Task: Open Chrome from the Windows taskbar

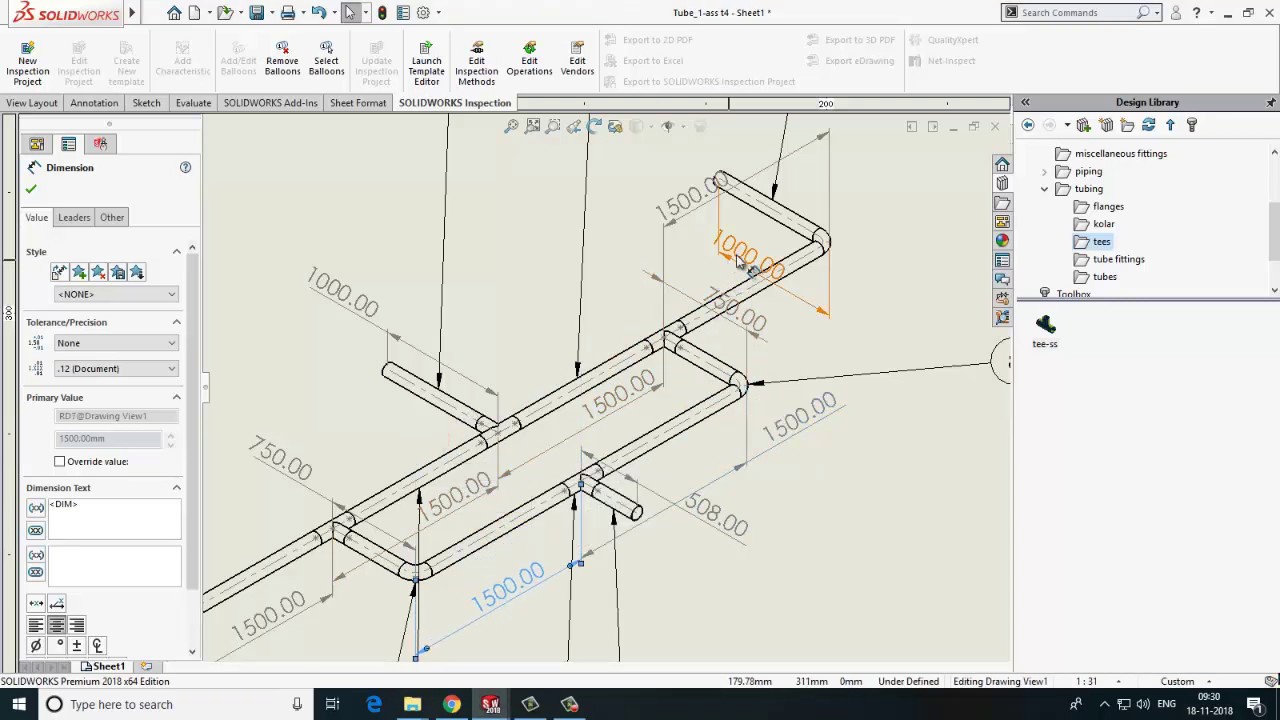Action: click(451, 704)
